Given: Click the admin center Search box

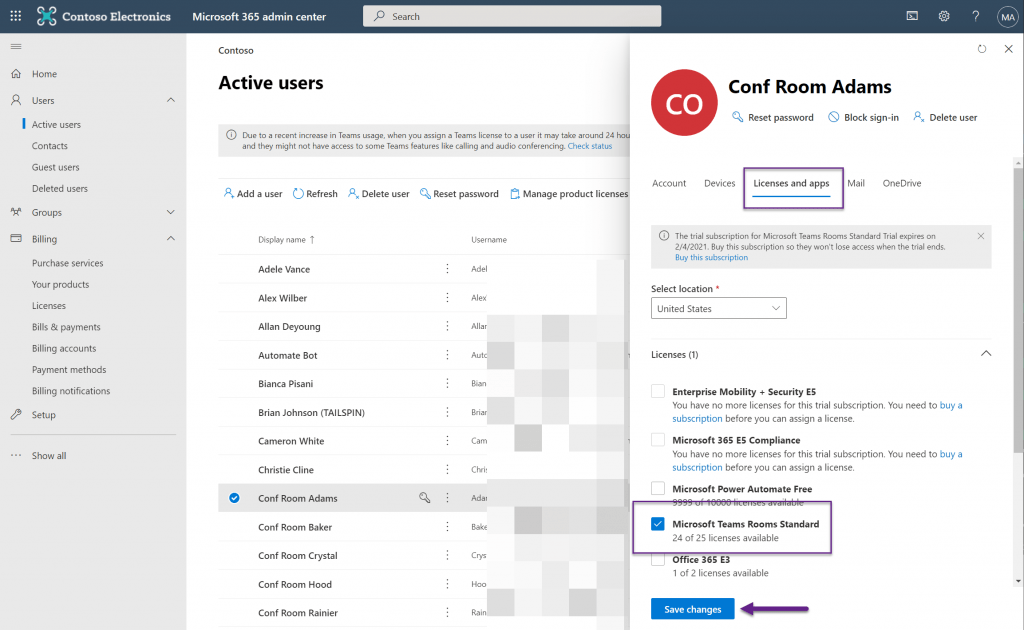Looking at the screenshot, I should click(x=512, y=16).
